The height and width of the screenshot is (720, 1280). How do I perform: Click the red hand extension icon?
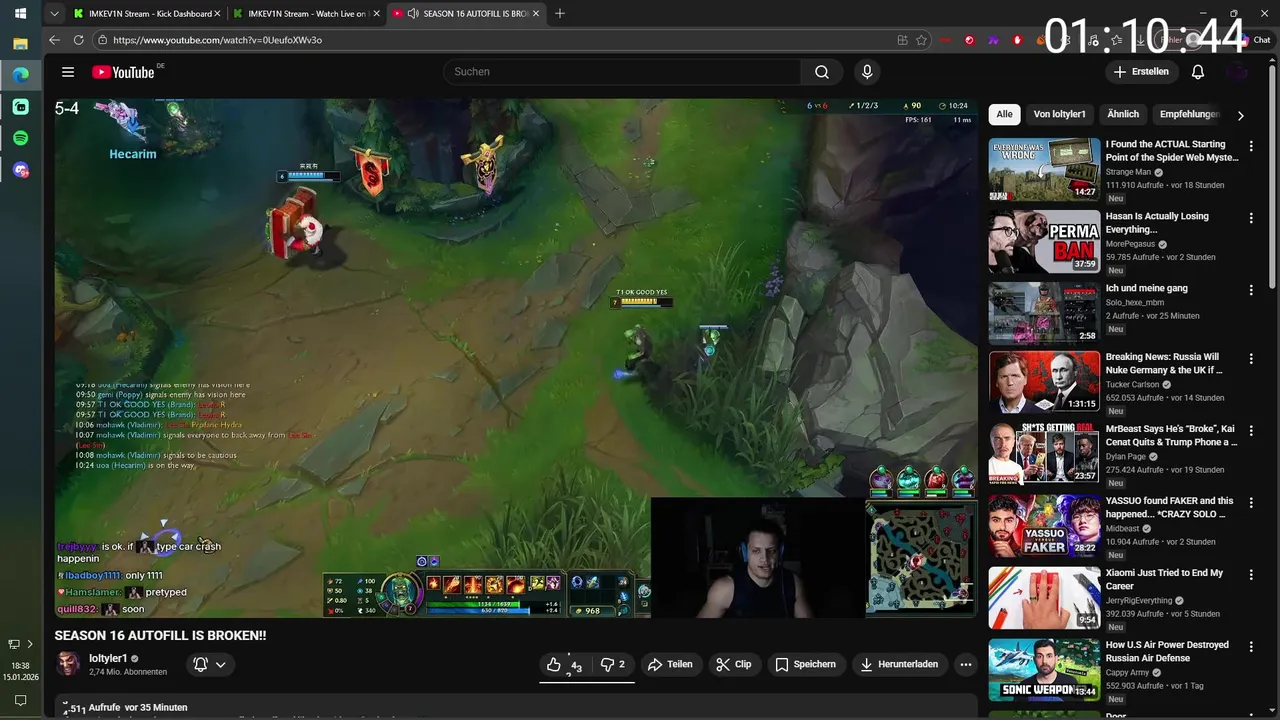pyautogui.click(x=1018, y=40)
